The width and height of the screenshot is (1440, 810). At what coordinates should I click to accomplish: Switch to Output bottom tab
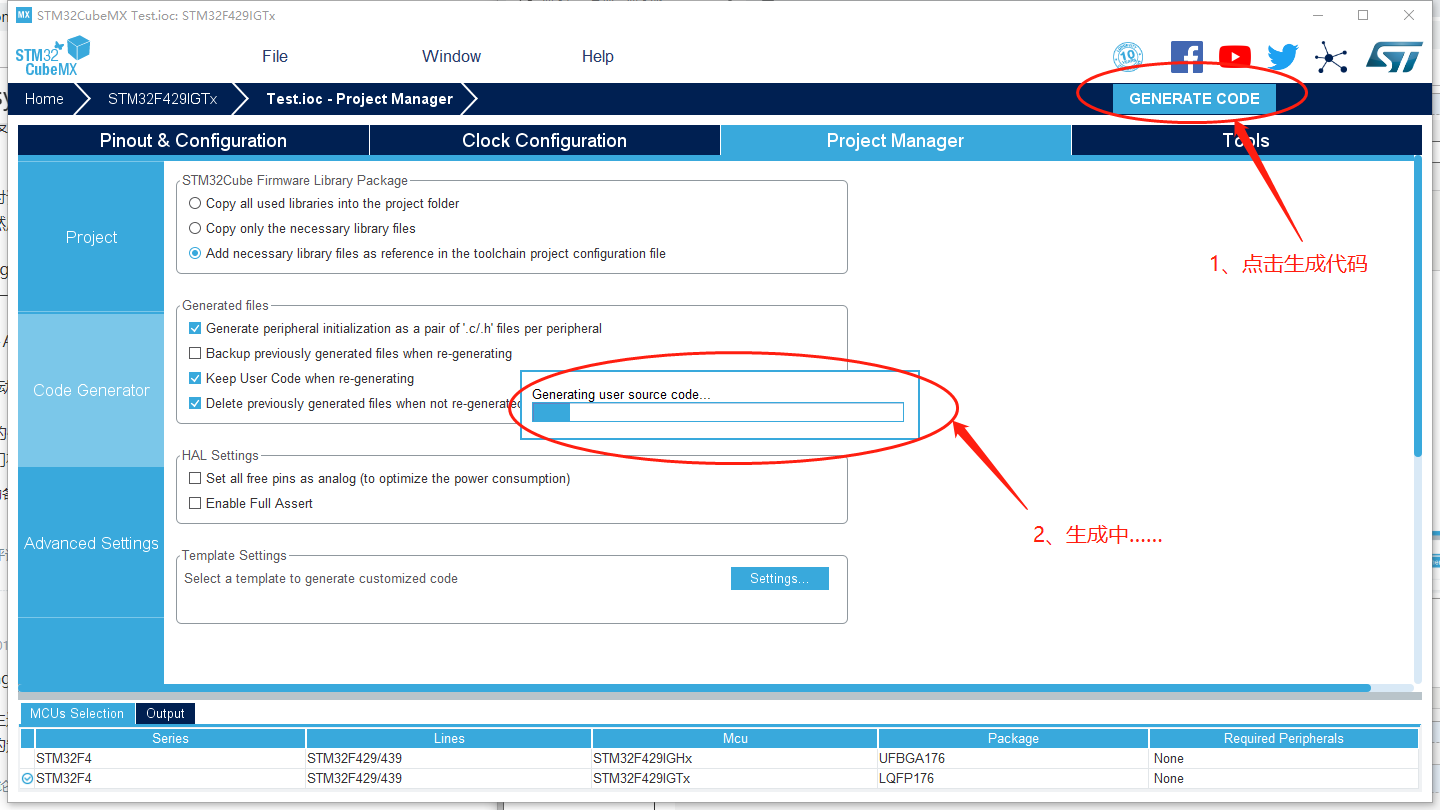pos(165,713)
